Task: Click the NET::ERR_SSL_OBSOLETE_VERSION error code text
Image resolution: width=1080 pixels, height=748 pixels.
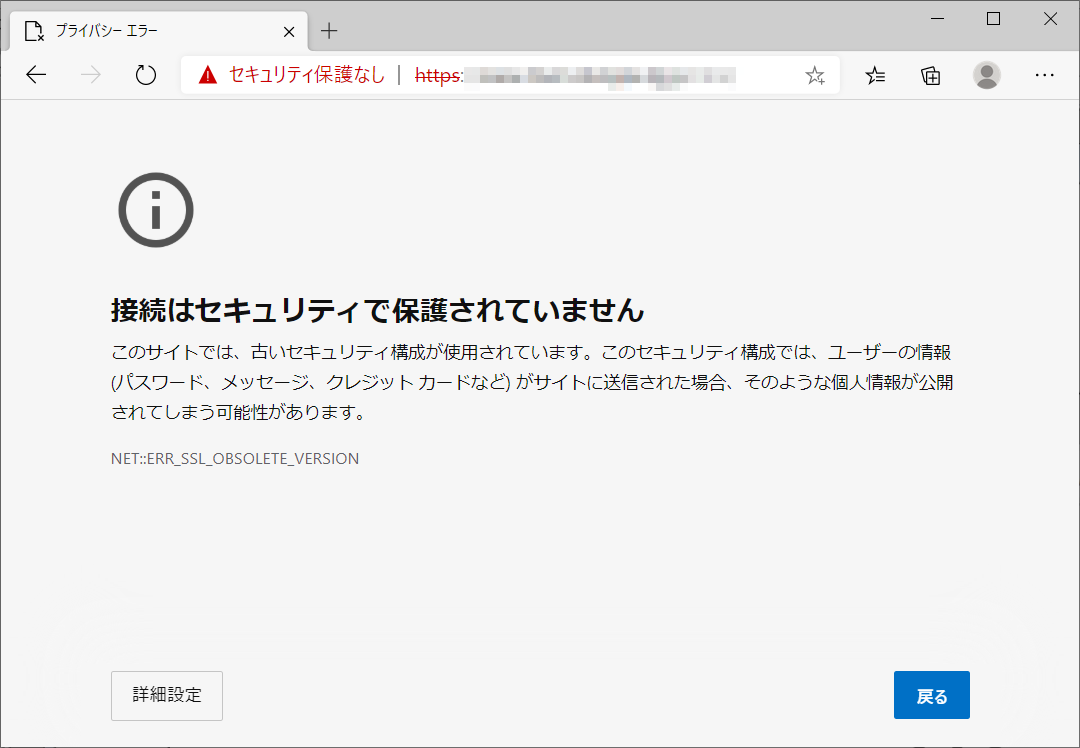Action: [x=235, y=459]
